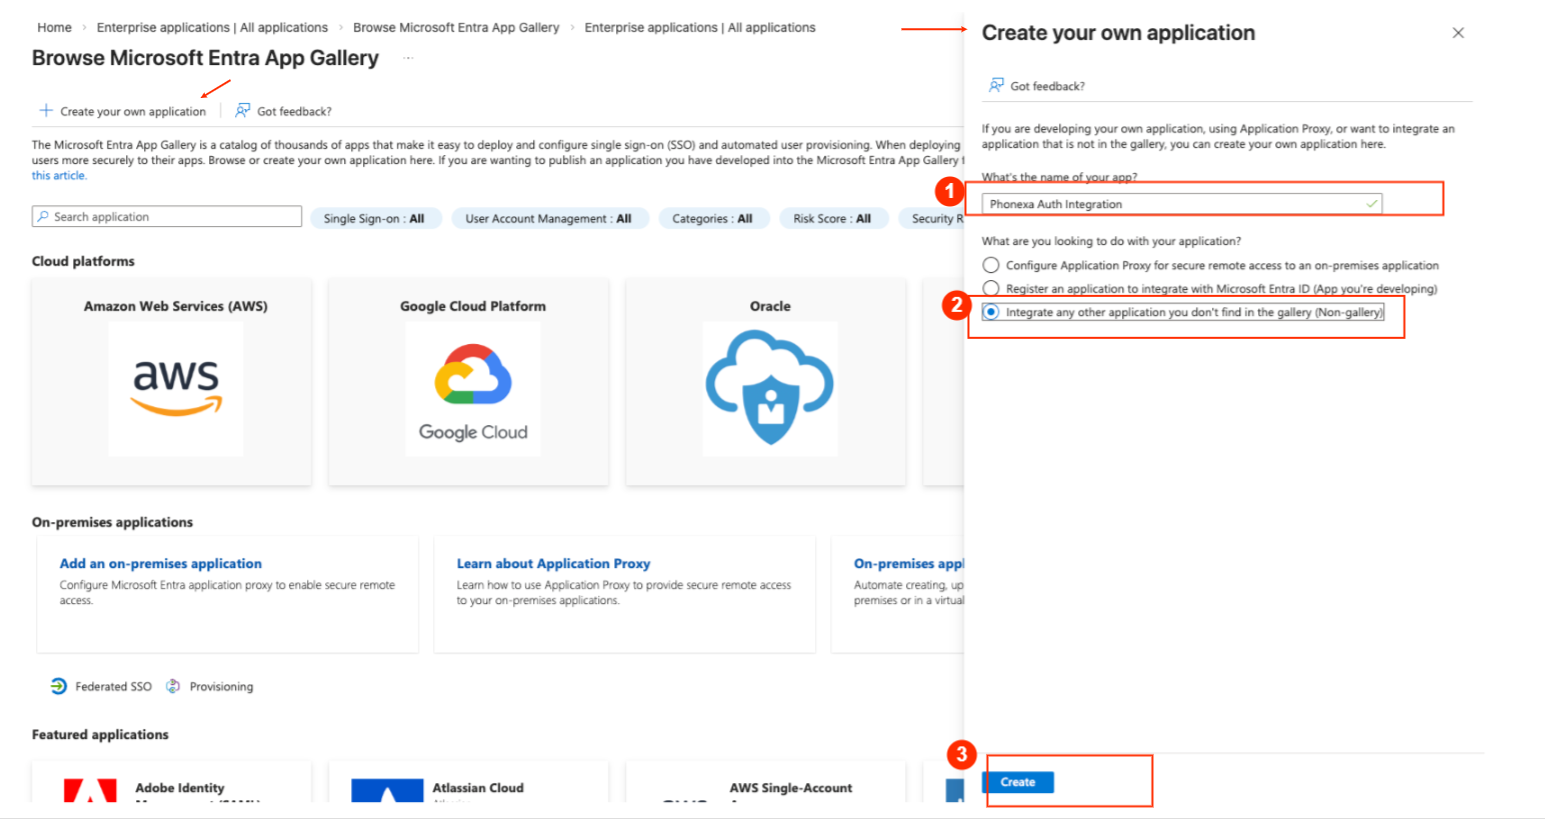
Task: Click the Federated SSO icon
Action: [x=59, y=686]
